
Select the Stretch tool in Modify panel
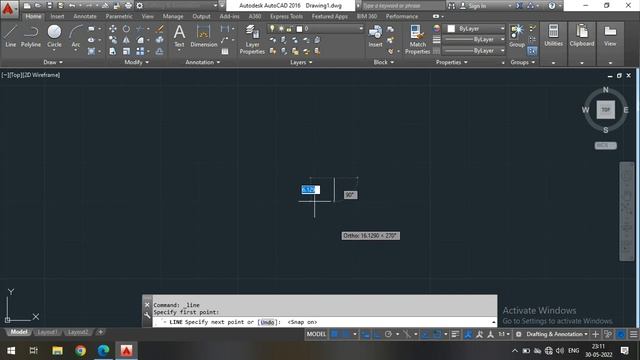coord(113,51)
